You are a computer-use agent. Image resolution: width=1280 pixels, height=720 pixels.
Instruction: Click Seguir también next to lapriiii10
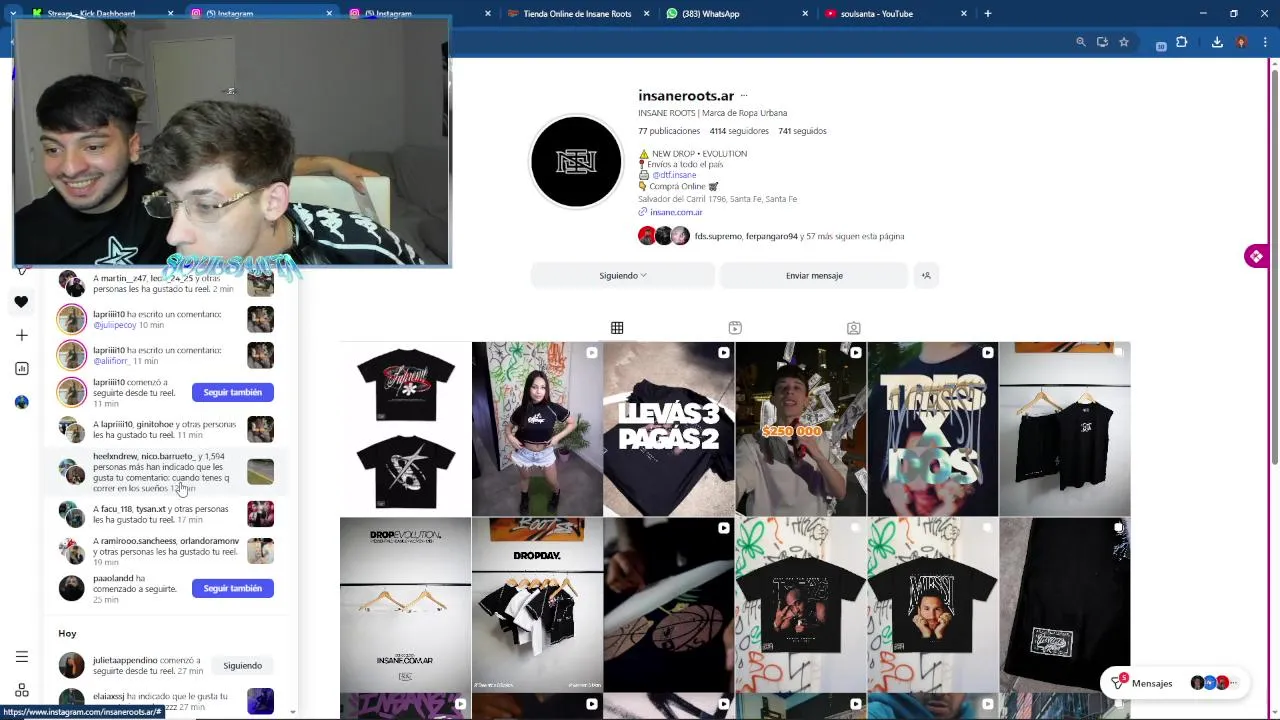pyautogui.click(x=233, y=392)
